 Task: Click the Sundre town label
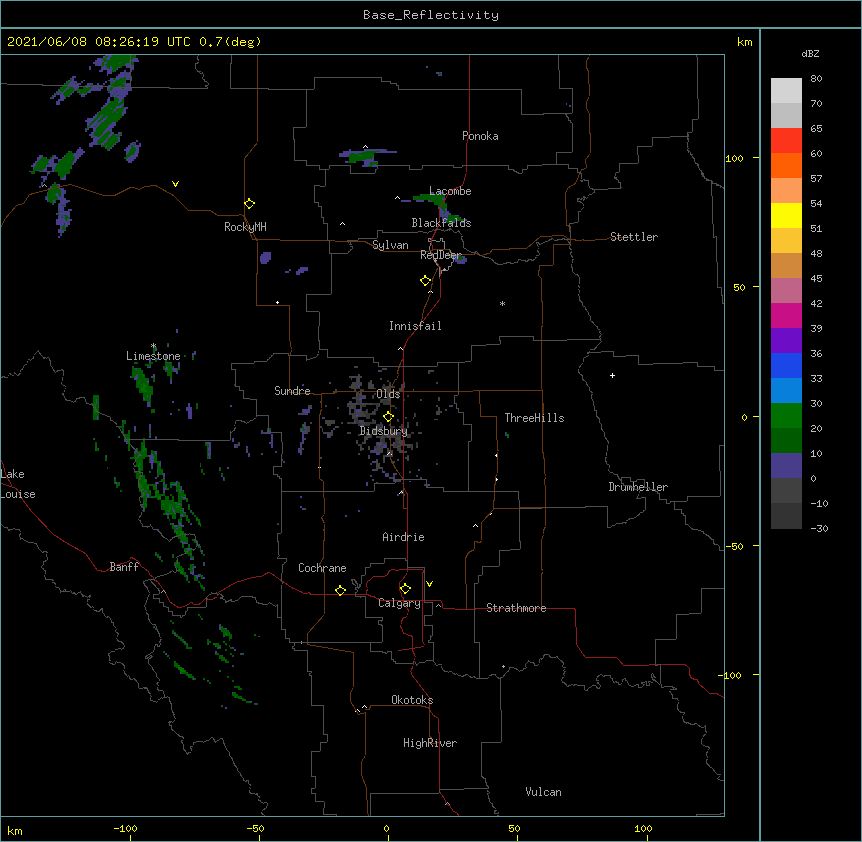(x=292, y=391)
